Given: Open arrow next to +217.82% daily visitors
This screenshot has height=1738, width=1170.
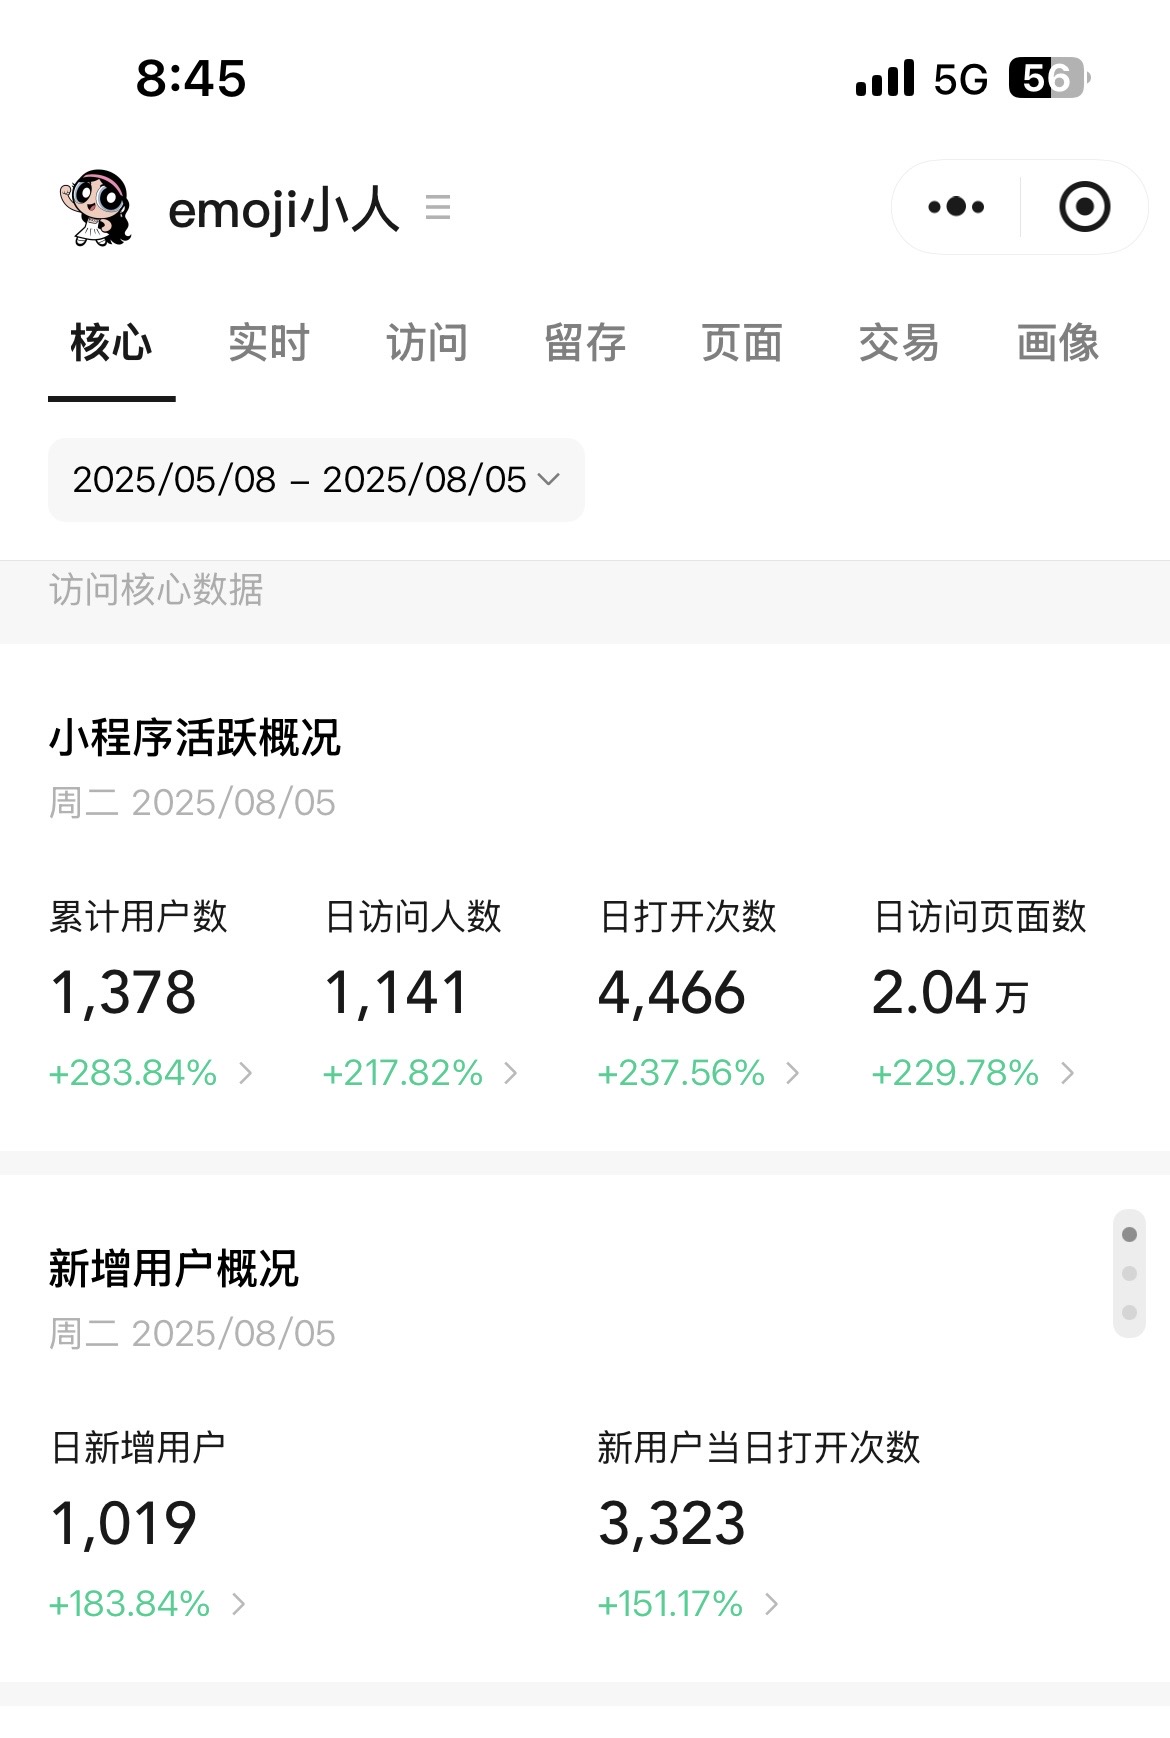Looking at the screenshot, I should point(511,1073).
